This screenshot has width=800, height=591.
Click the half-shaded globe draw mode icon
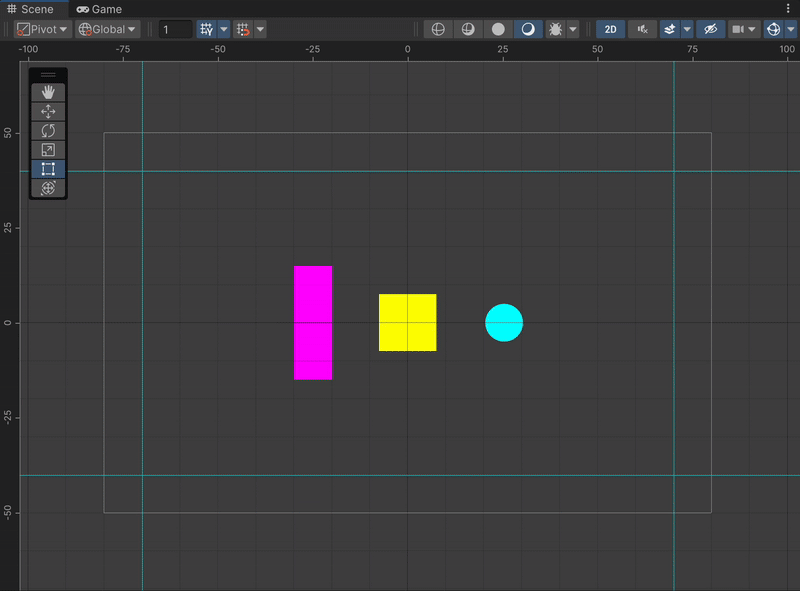(468, 30)
